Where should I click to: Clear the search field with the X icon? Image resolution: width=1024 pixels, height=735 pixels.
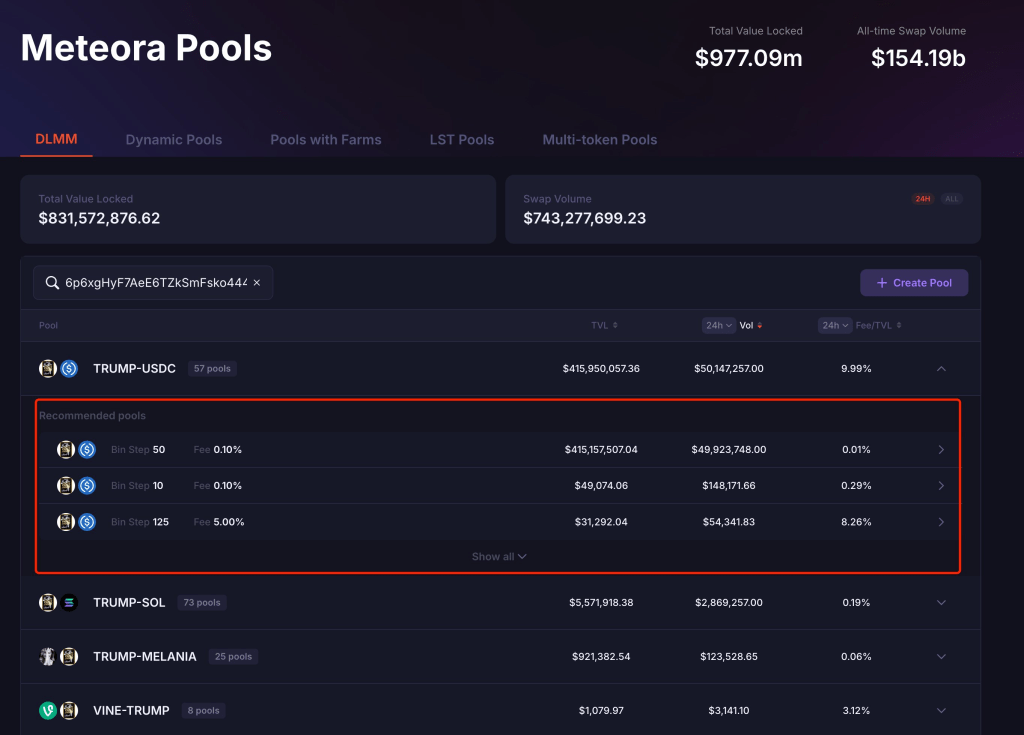click(256, 283)
